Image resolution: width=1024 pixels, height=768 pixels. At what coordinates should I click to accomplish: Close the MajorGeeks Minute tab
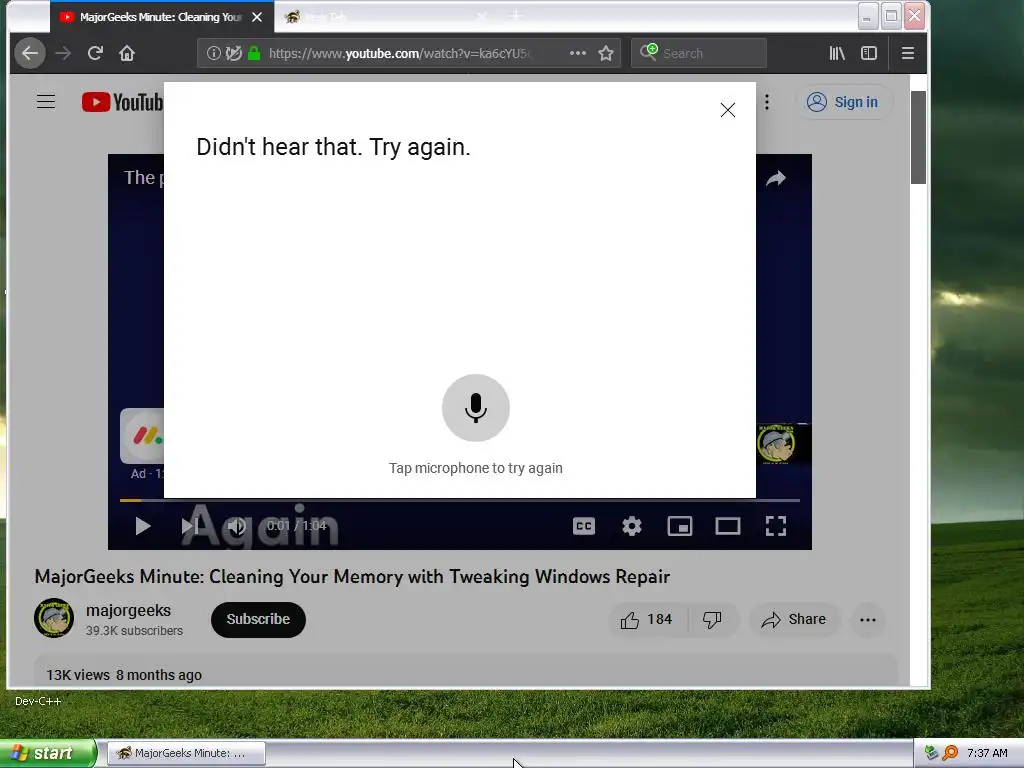click(257, 17)
